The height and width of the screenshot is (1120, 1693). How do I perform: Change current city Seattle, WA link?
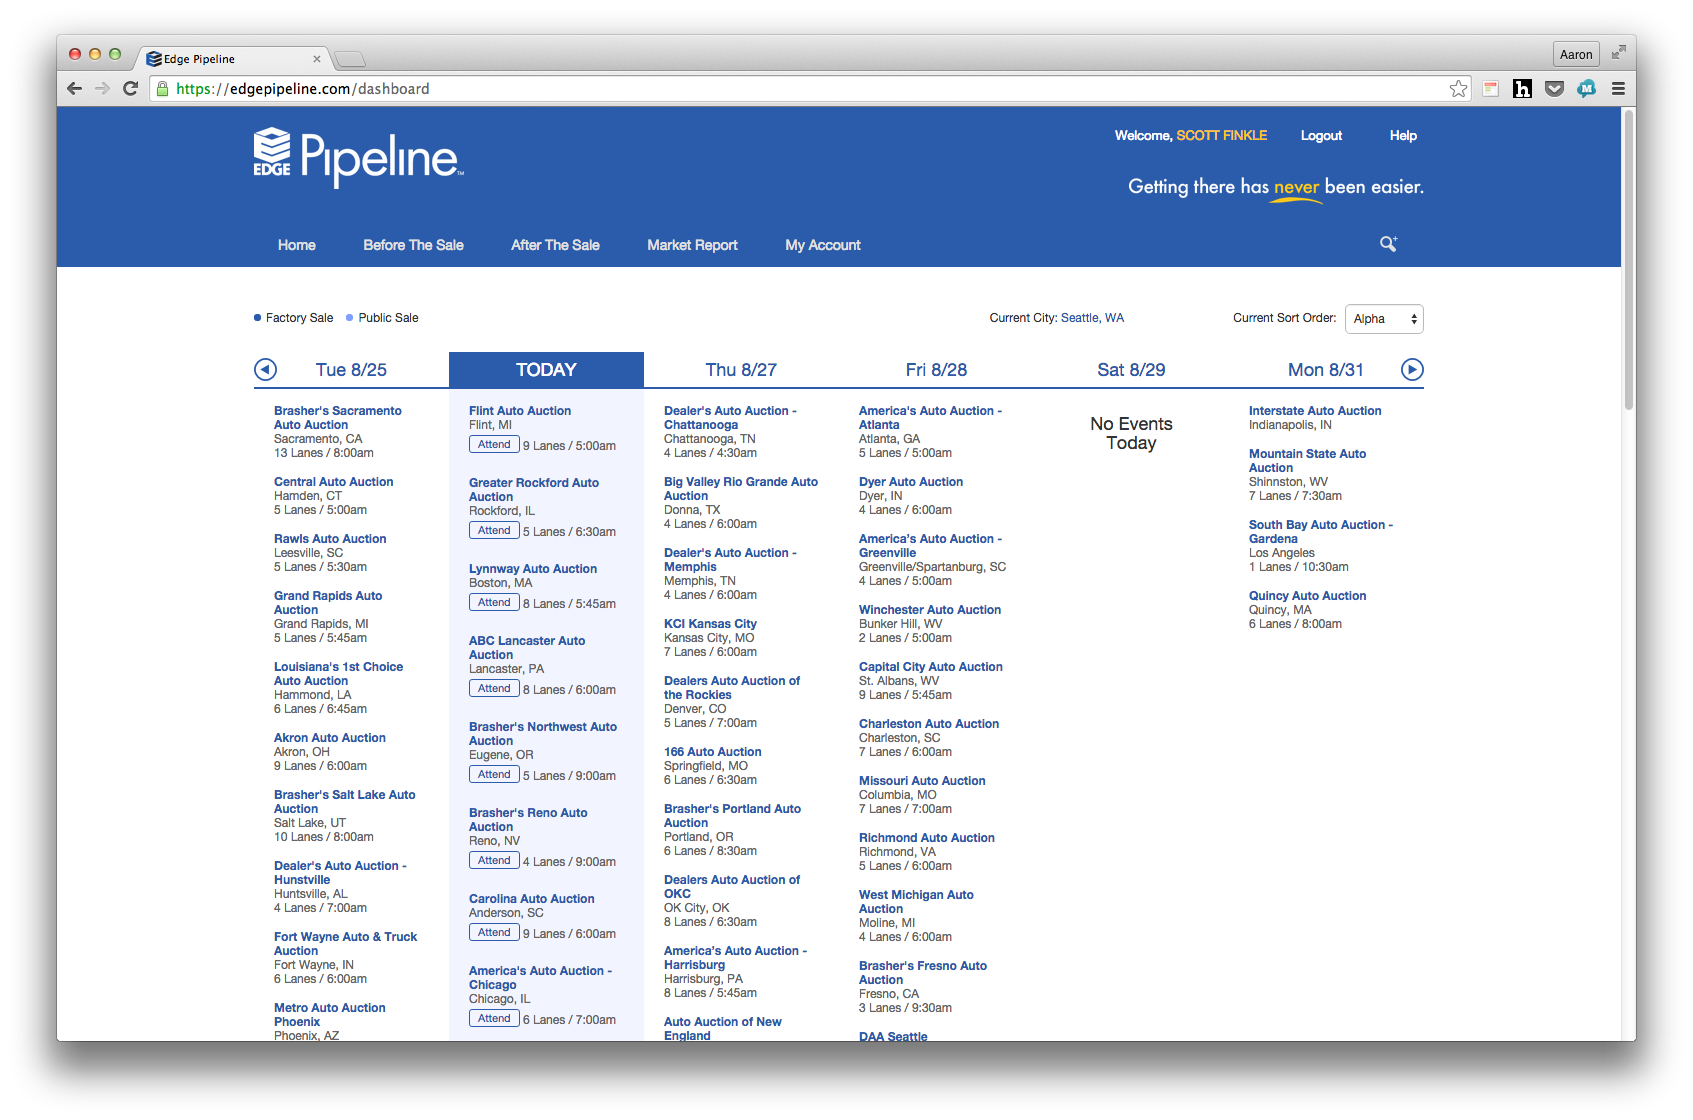click(x=1092, y=318)
